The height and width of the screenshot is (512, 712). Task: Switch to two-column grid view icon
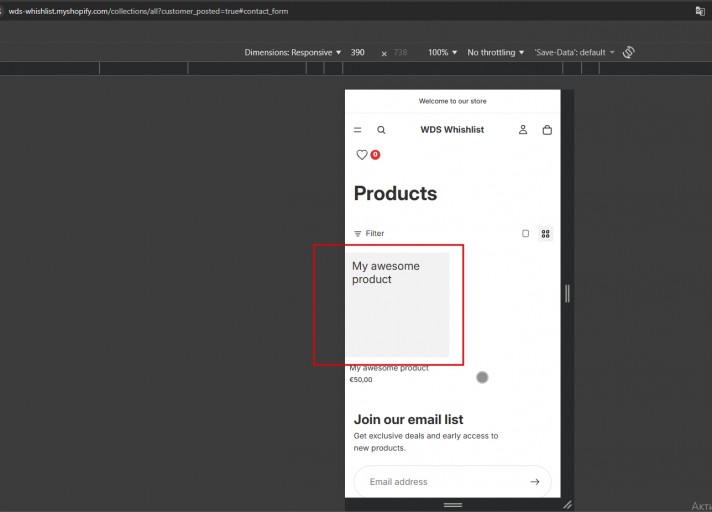coord(545,233)
